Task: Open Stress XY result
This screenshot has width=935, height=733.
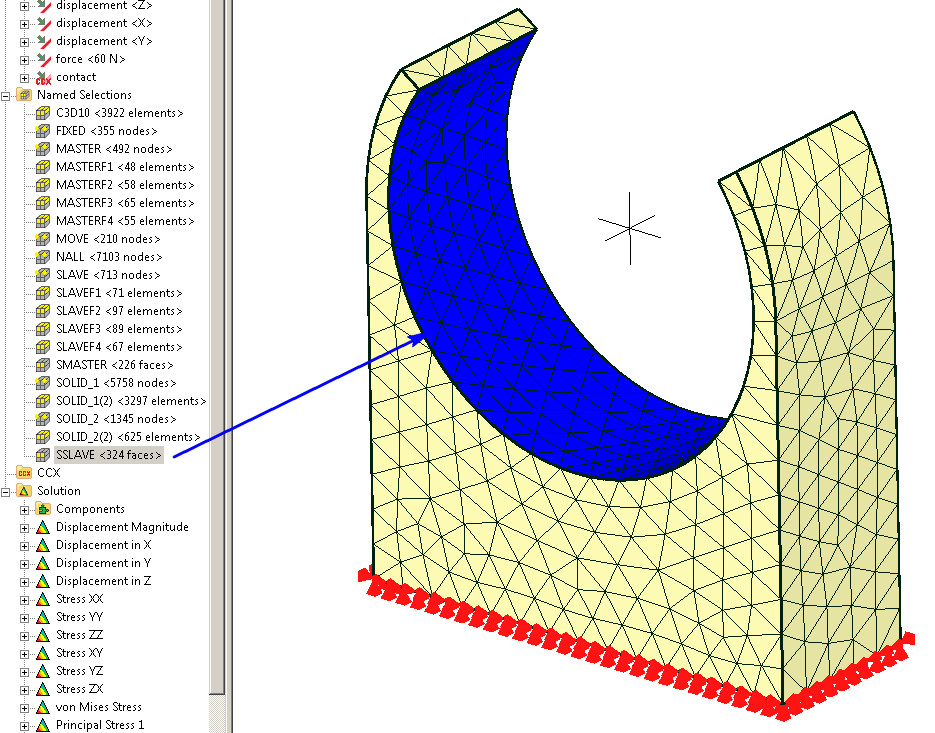Action: tap(79, 653)
